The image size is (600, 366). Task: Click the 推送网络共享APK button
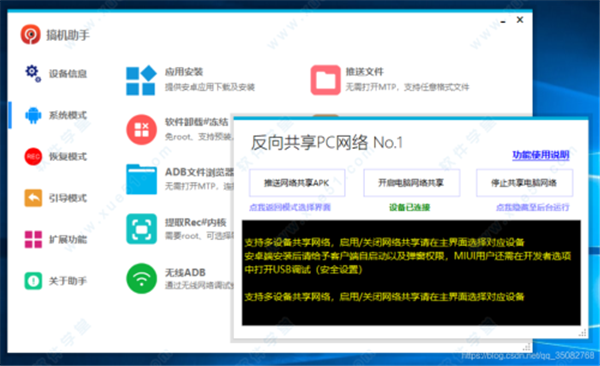point(297,183)
